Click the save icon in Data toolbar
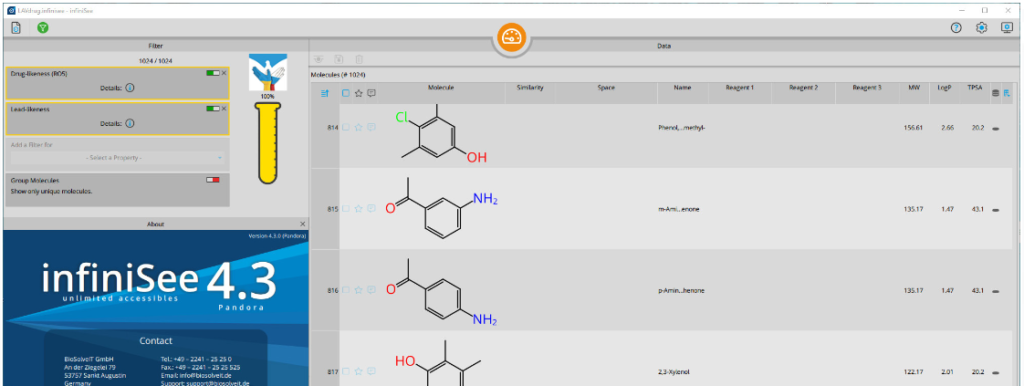The width and height of the screenshot is (1024, 386). coord(338,59)
